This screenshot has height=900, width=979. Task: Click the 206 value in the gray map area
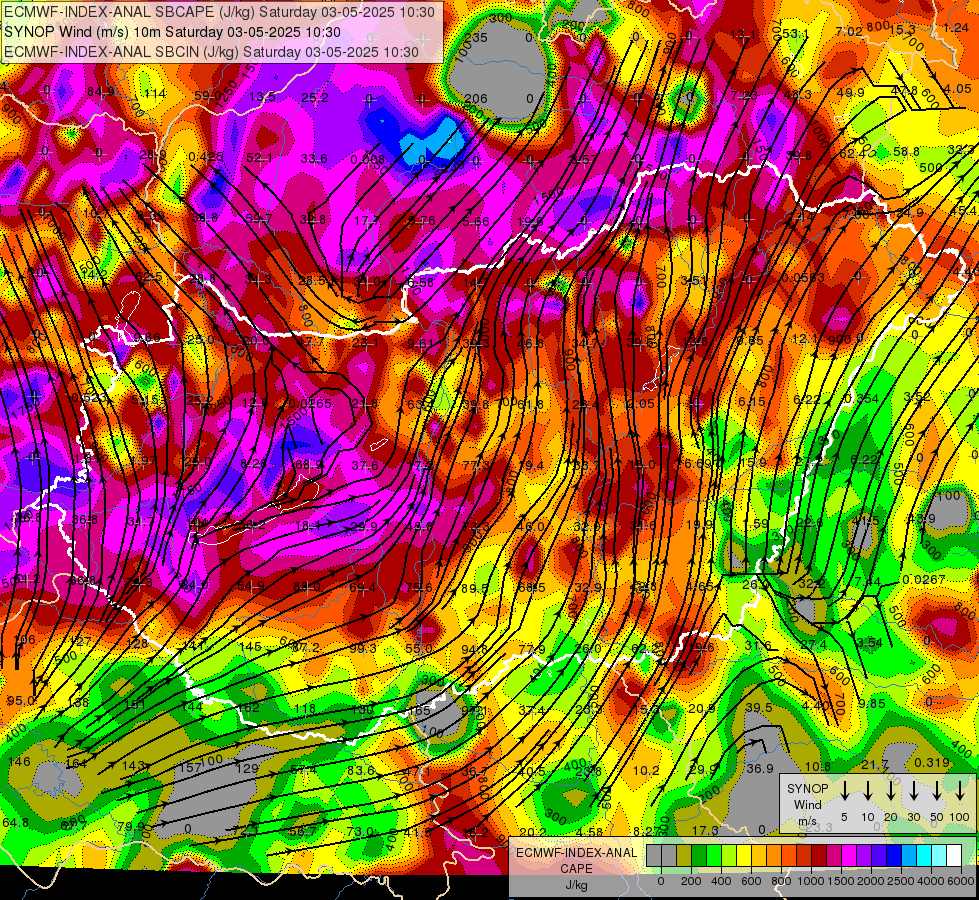tap(476, 99)
